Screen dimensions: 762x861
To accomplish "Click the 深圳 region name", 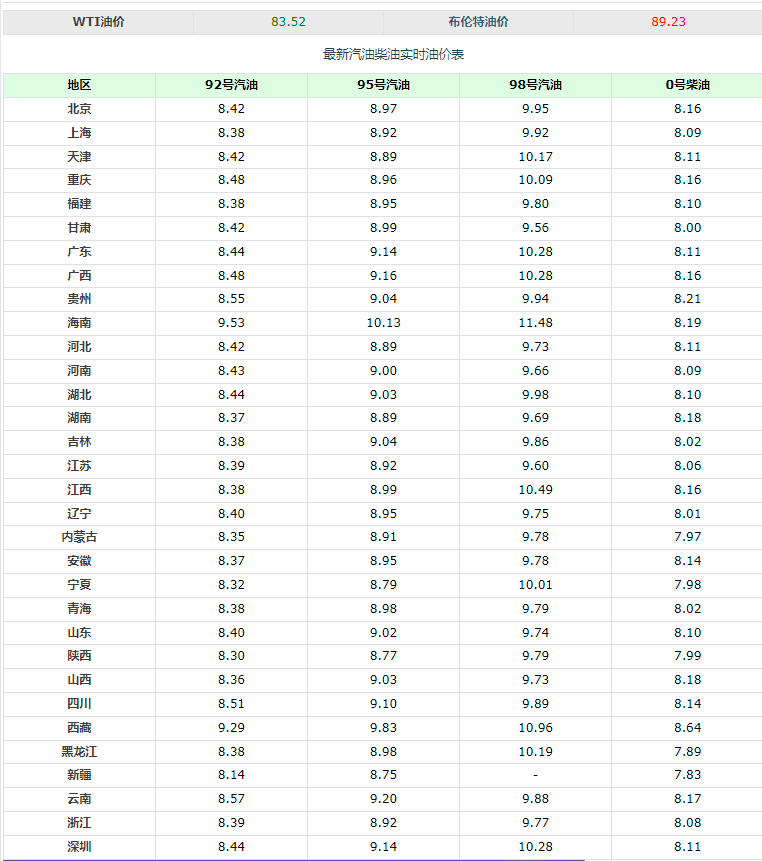I will pos(79,847).
